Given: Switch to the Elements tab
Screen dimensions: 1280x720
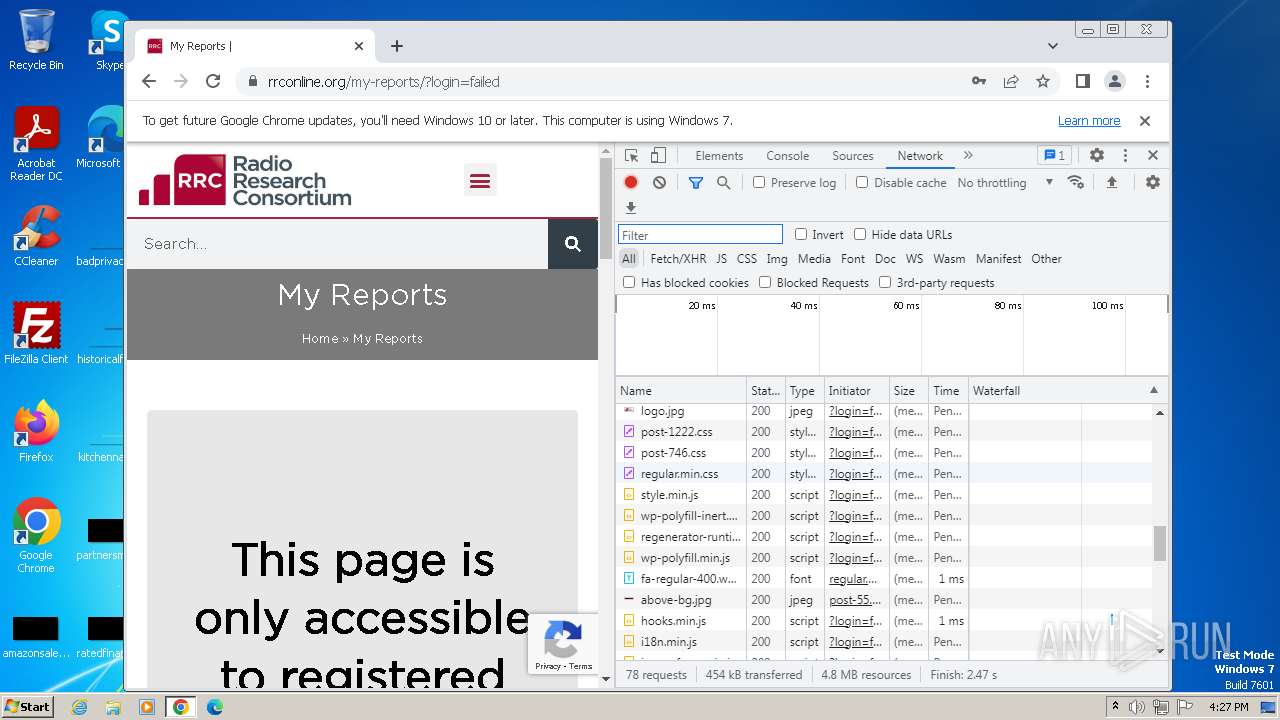Looking at the screenshot, I should (719, 156).
